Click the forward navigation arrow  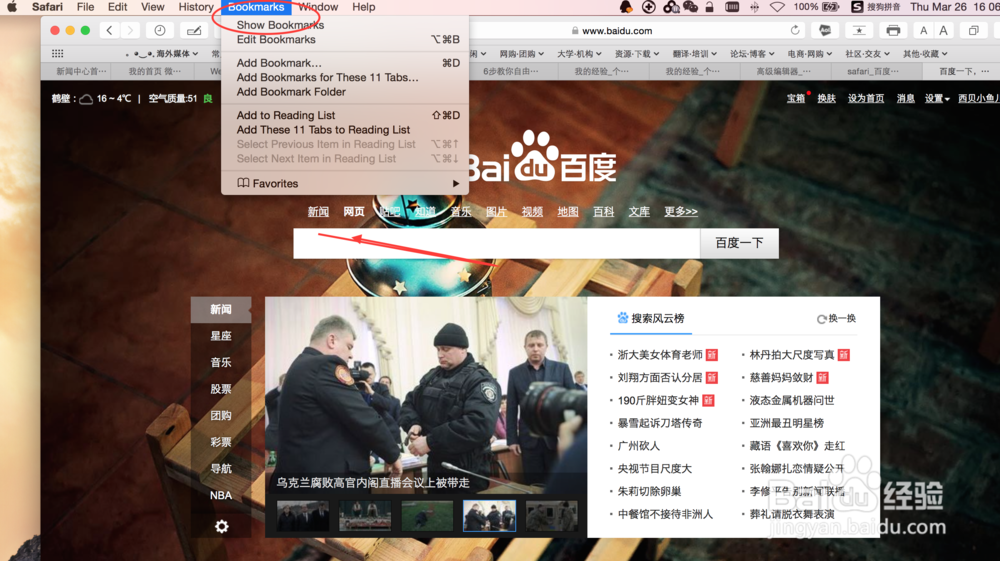(130, 31)
